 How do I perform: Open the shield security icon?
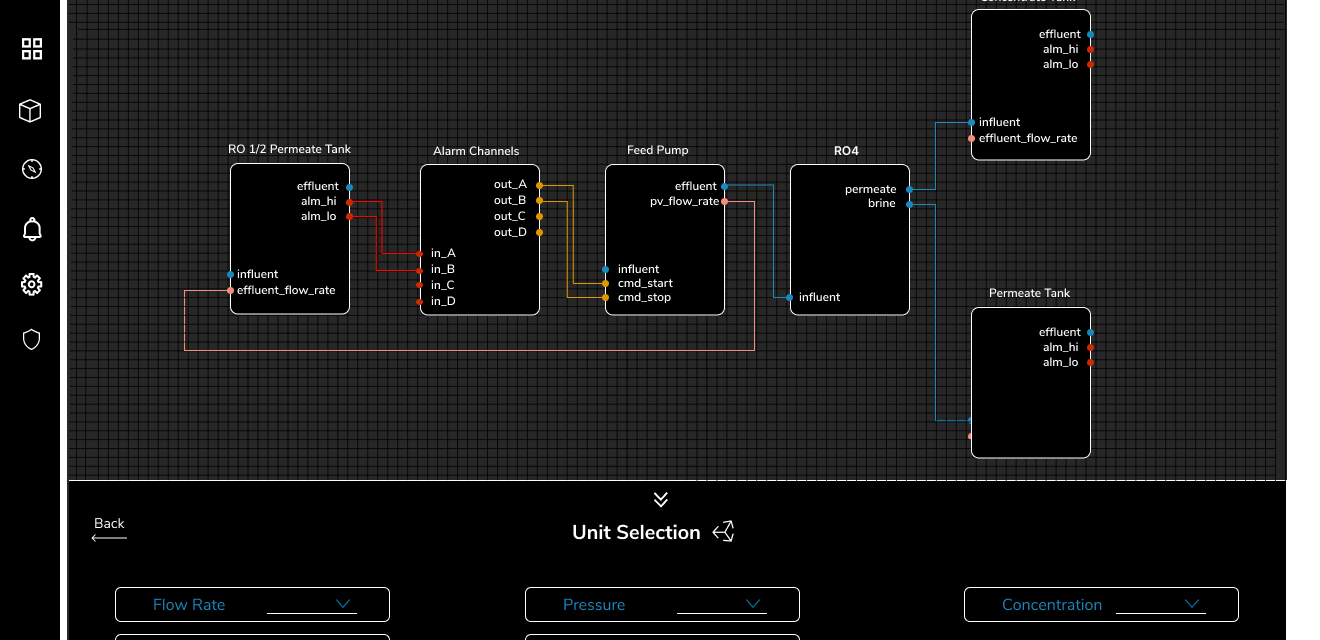coord(32,340)
